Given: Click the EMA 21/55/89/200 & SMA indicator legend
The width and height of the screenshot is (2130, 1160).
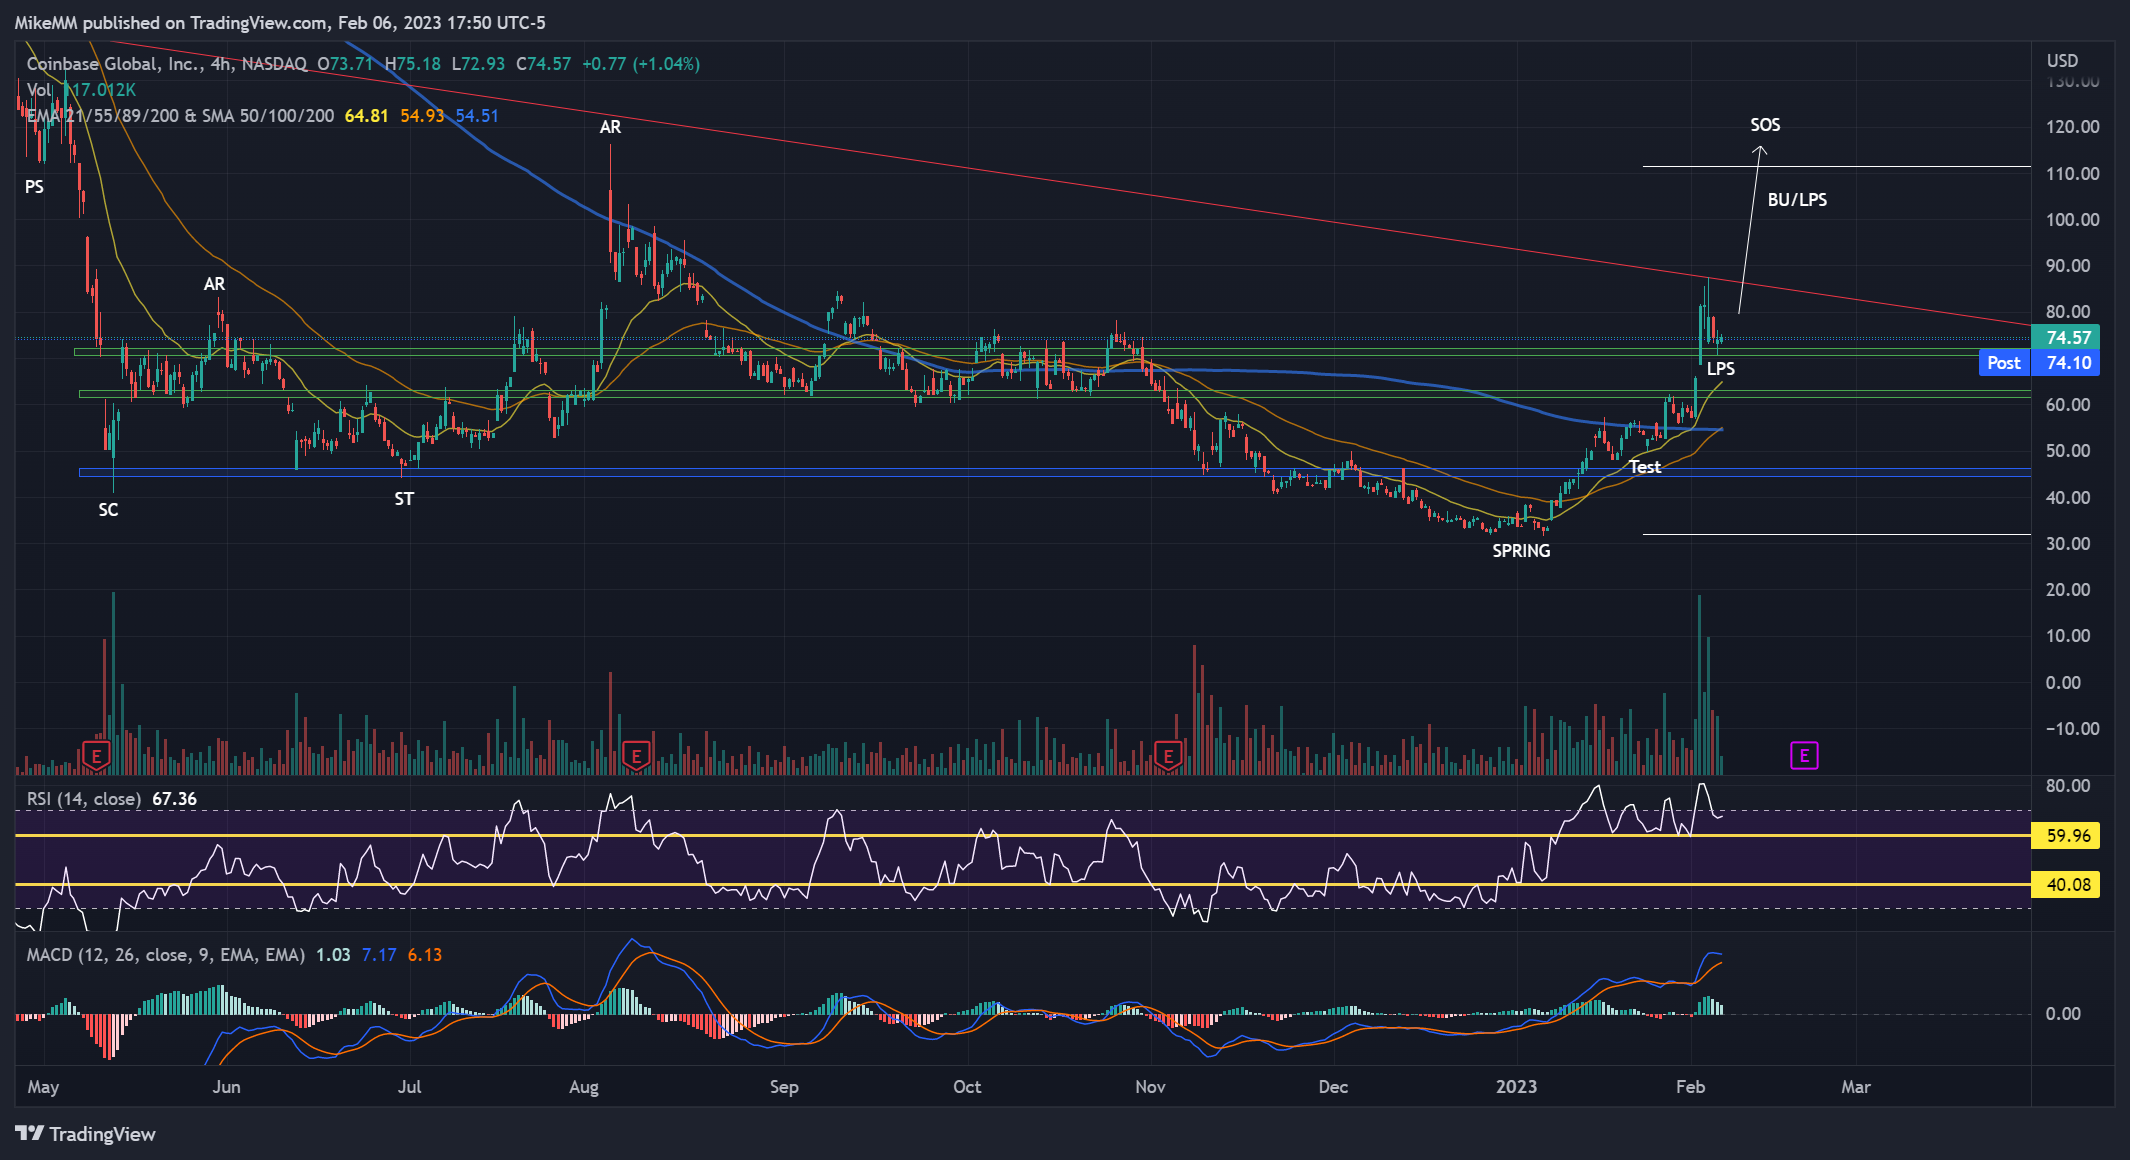Looking at the screenshot, I should tap(180, 116).
